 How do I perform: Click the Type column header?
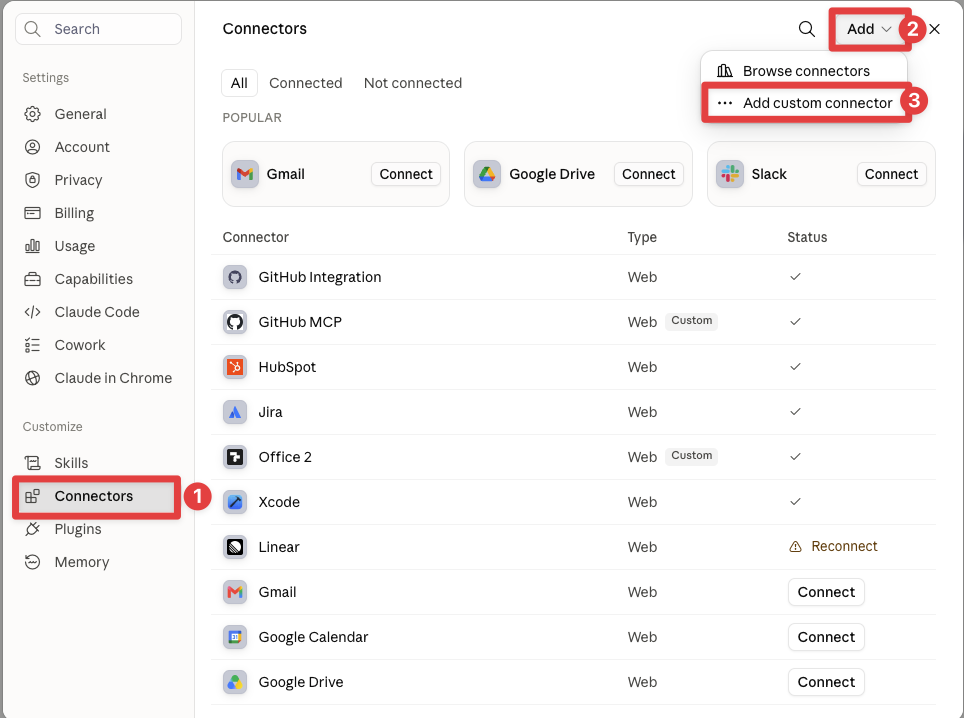click(642, 237)
